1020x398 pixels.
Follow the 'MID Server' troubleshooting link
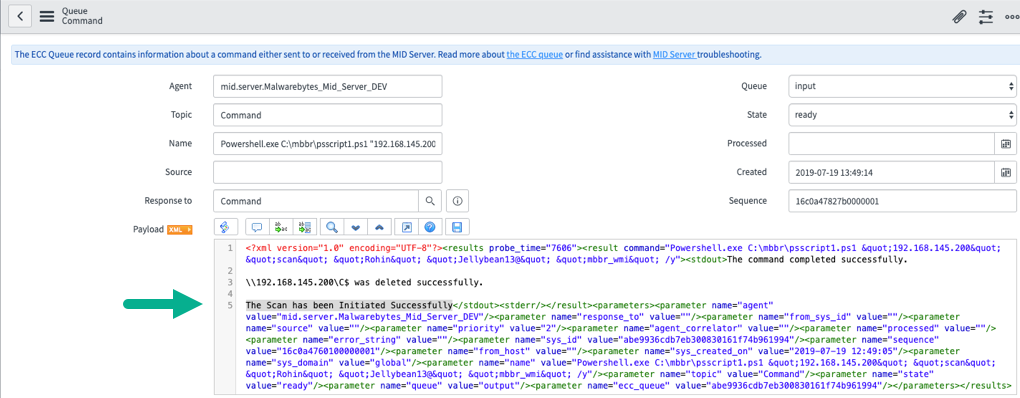coord(675,55)
